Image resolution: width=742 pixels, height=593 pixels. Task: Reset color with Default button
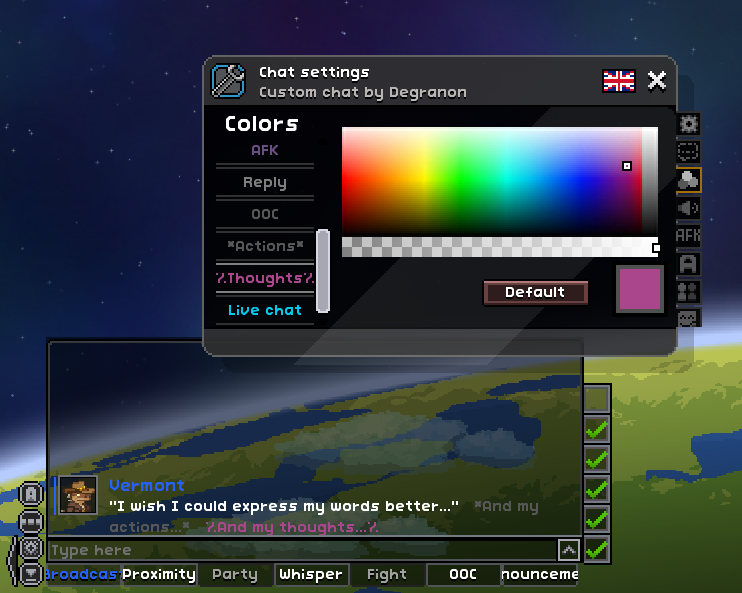[535, 292]
